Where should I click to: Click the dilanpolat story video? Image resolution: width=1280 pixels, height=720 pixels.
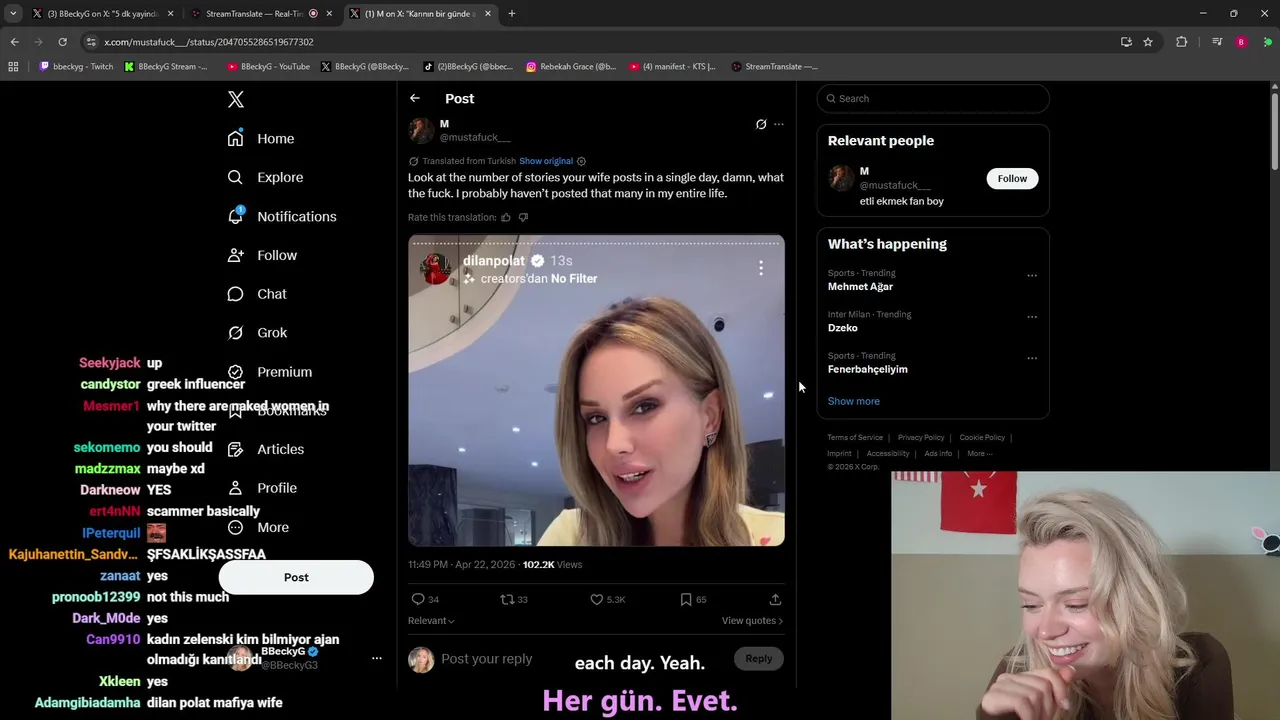[x=596, y=391]
